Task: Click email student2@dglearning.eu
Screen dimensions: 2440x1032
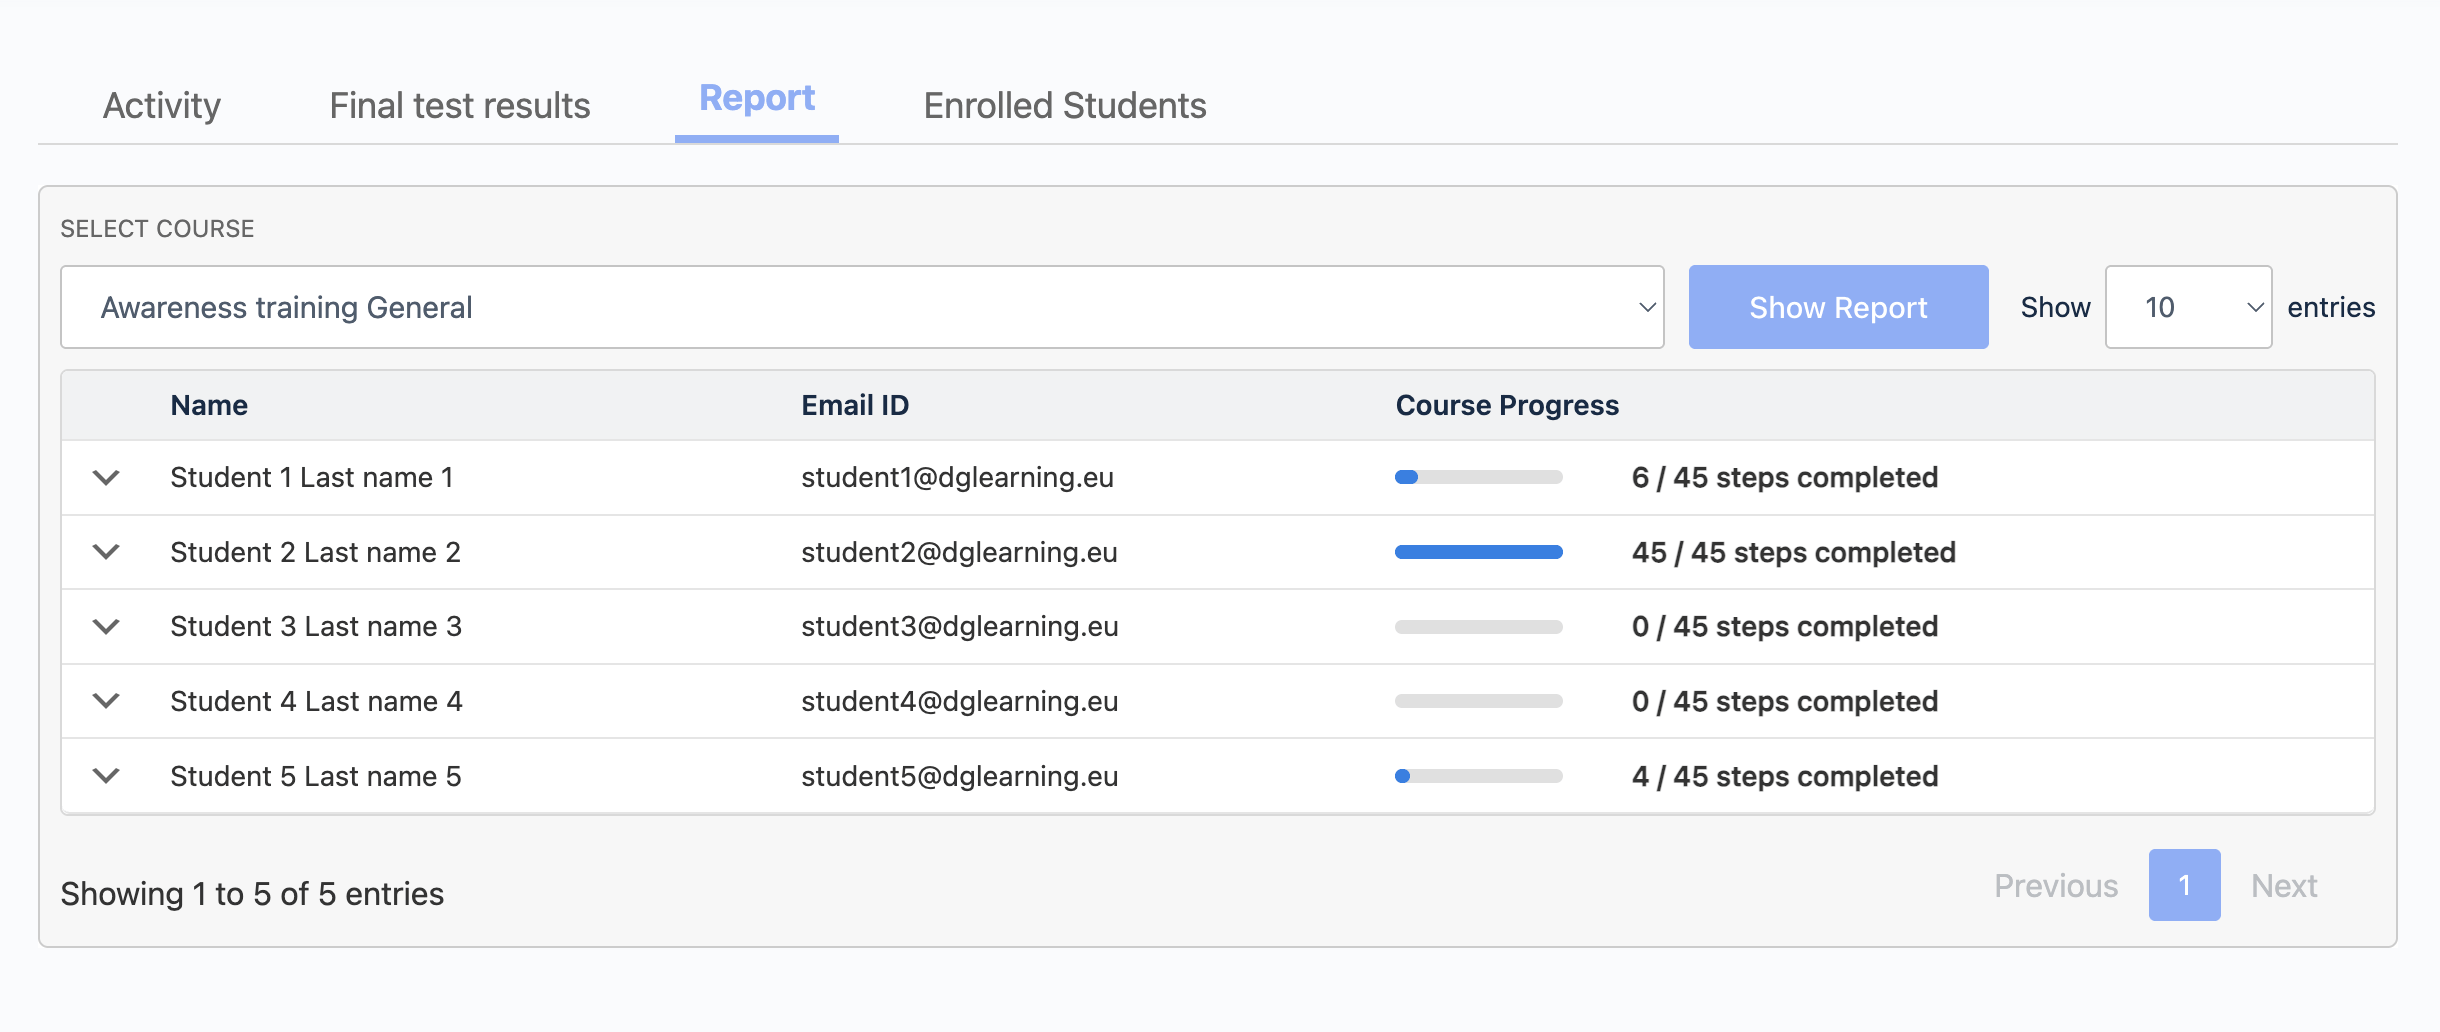Action: pyautogui.click(x=959, y=552)
